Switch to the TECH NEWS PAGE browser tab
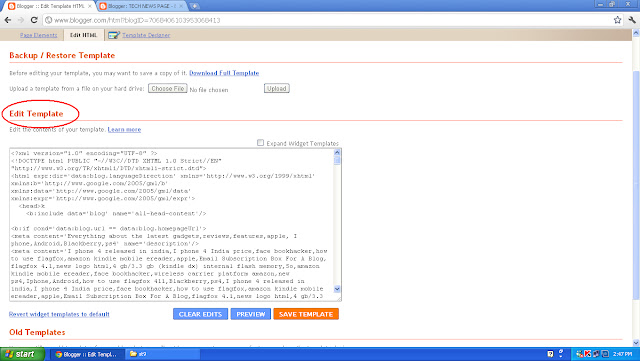Image resolution: width=640 pixels, height=361 pixels. pyautogui.click(x=142, y=6)
